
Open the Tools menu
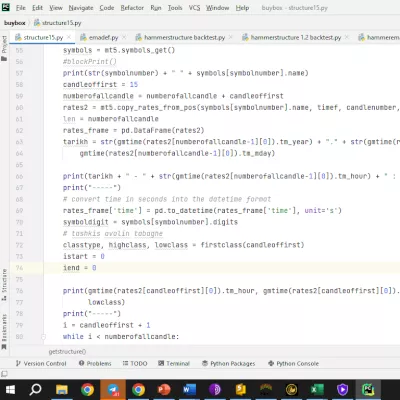[175, 8]
